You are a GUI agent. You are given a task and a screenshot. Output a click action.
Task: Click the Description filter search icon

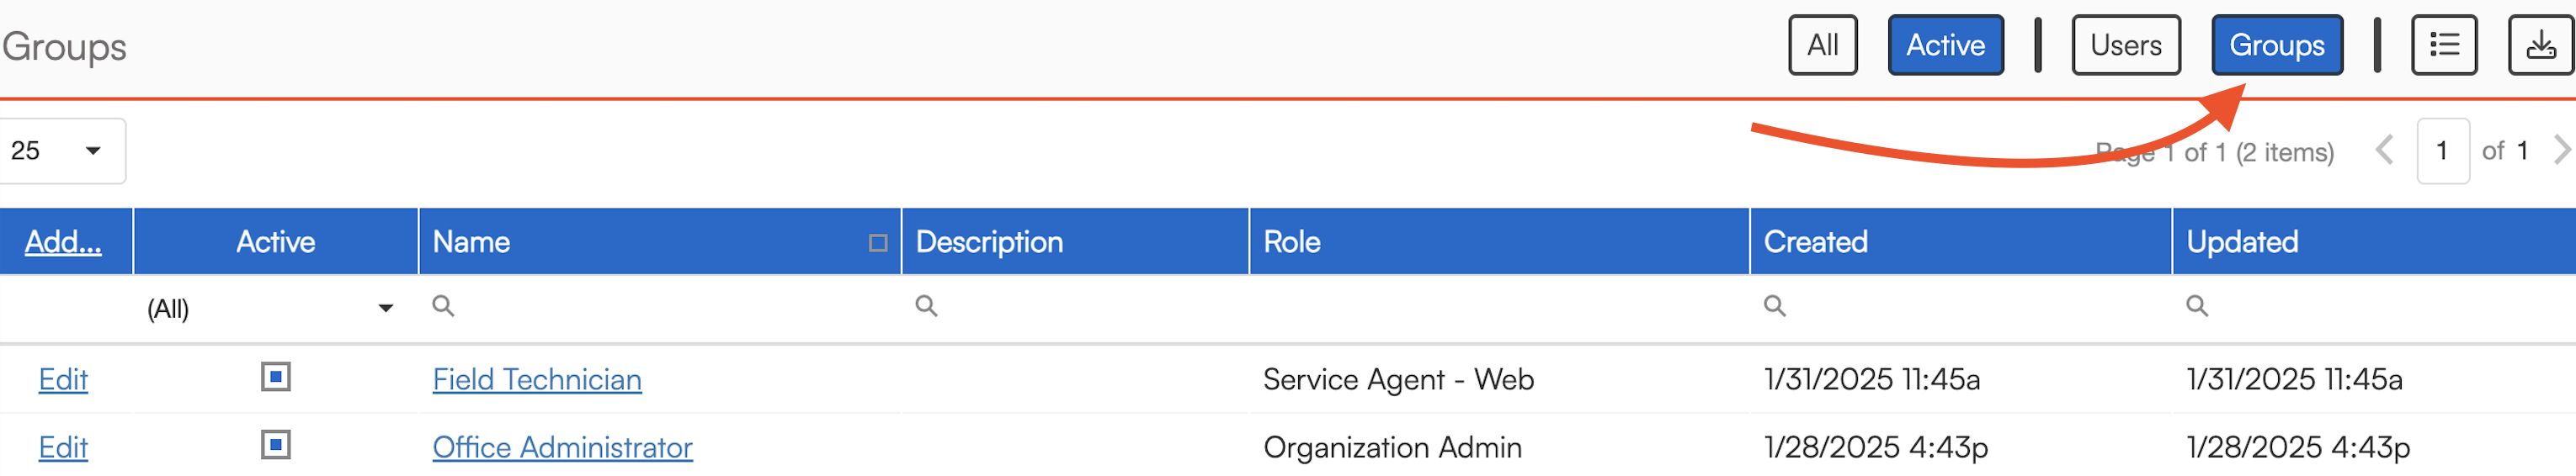926,306
